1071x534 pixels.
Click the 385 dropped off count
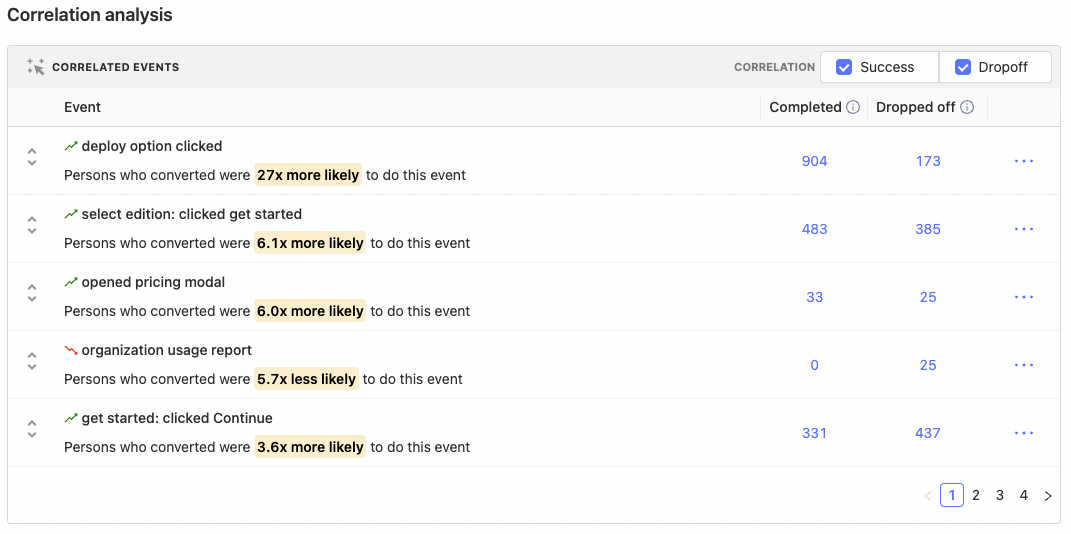pyautogui.click(x=928, y=229)
